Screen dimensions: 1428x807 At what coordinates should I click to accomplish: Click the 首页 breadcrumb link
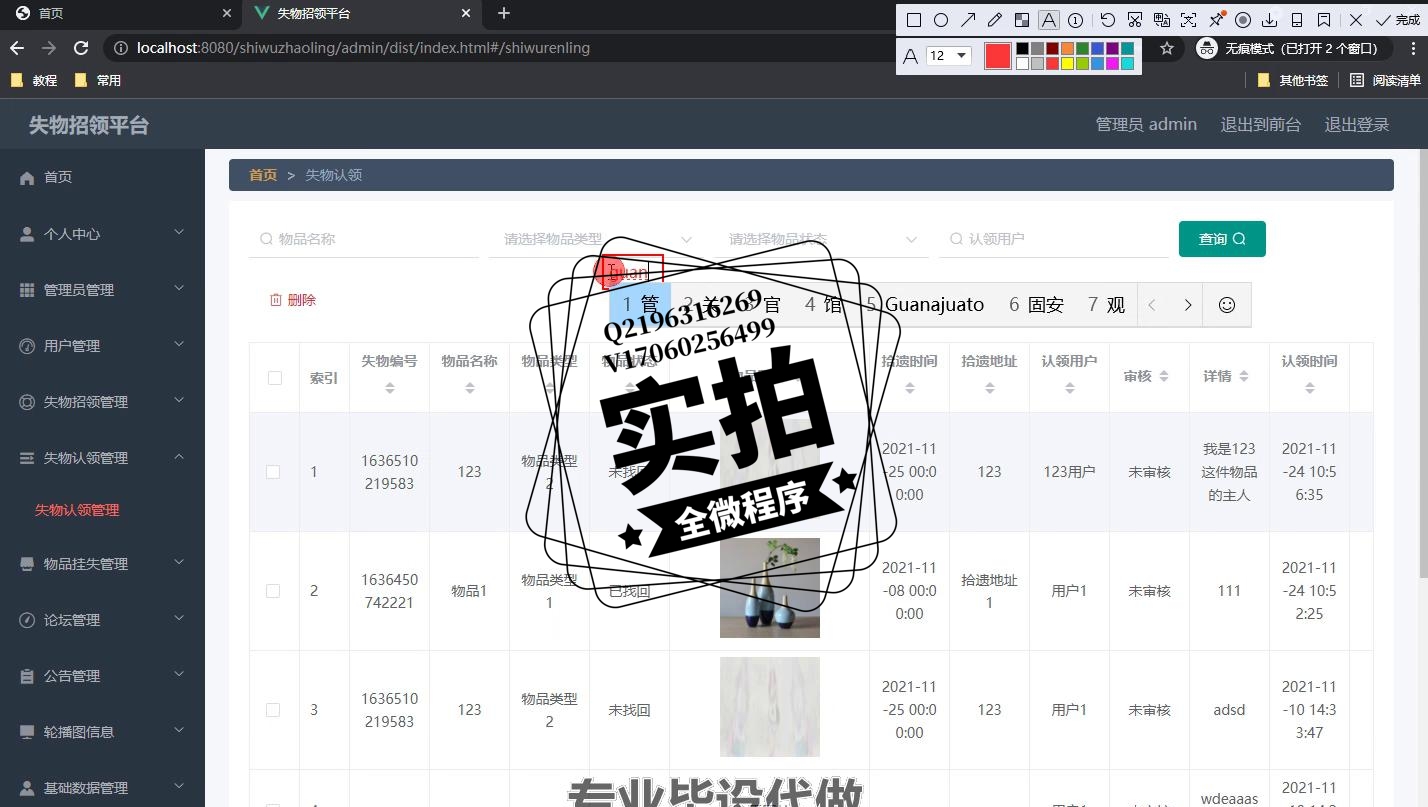263,175
